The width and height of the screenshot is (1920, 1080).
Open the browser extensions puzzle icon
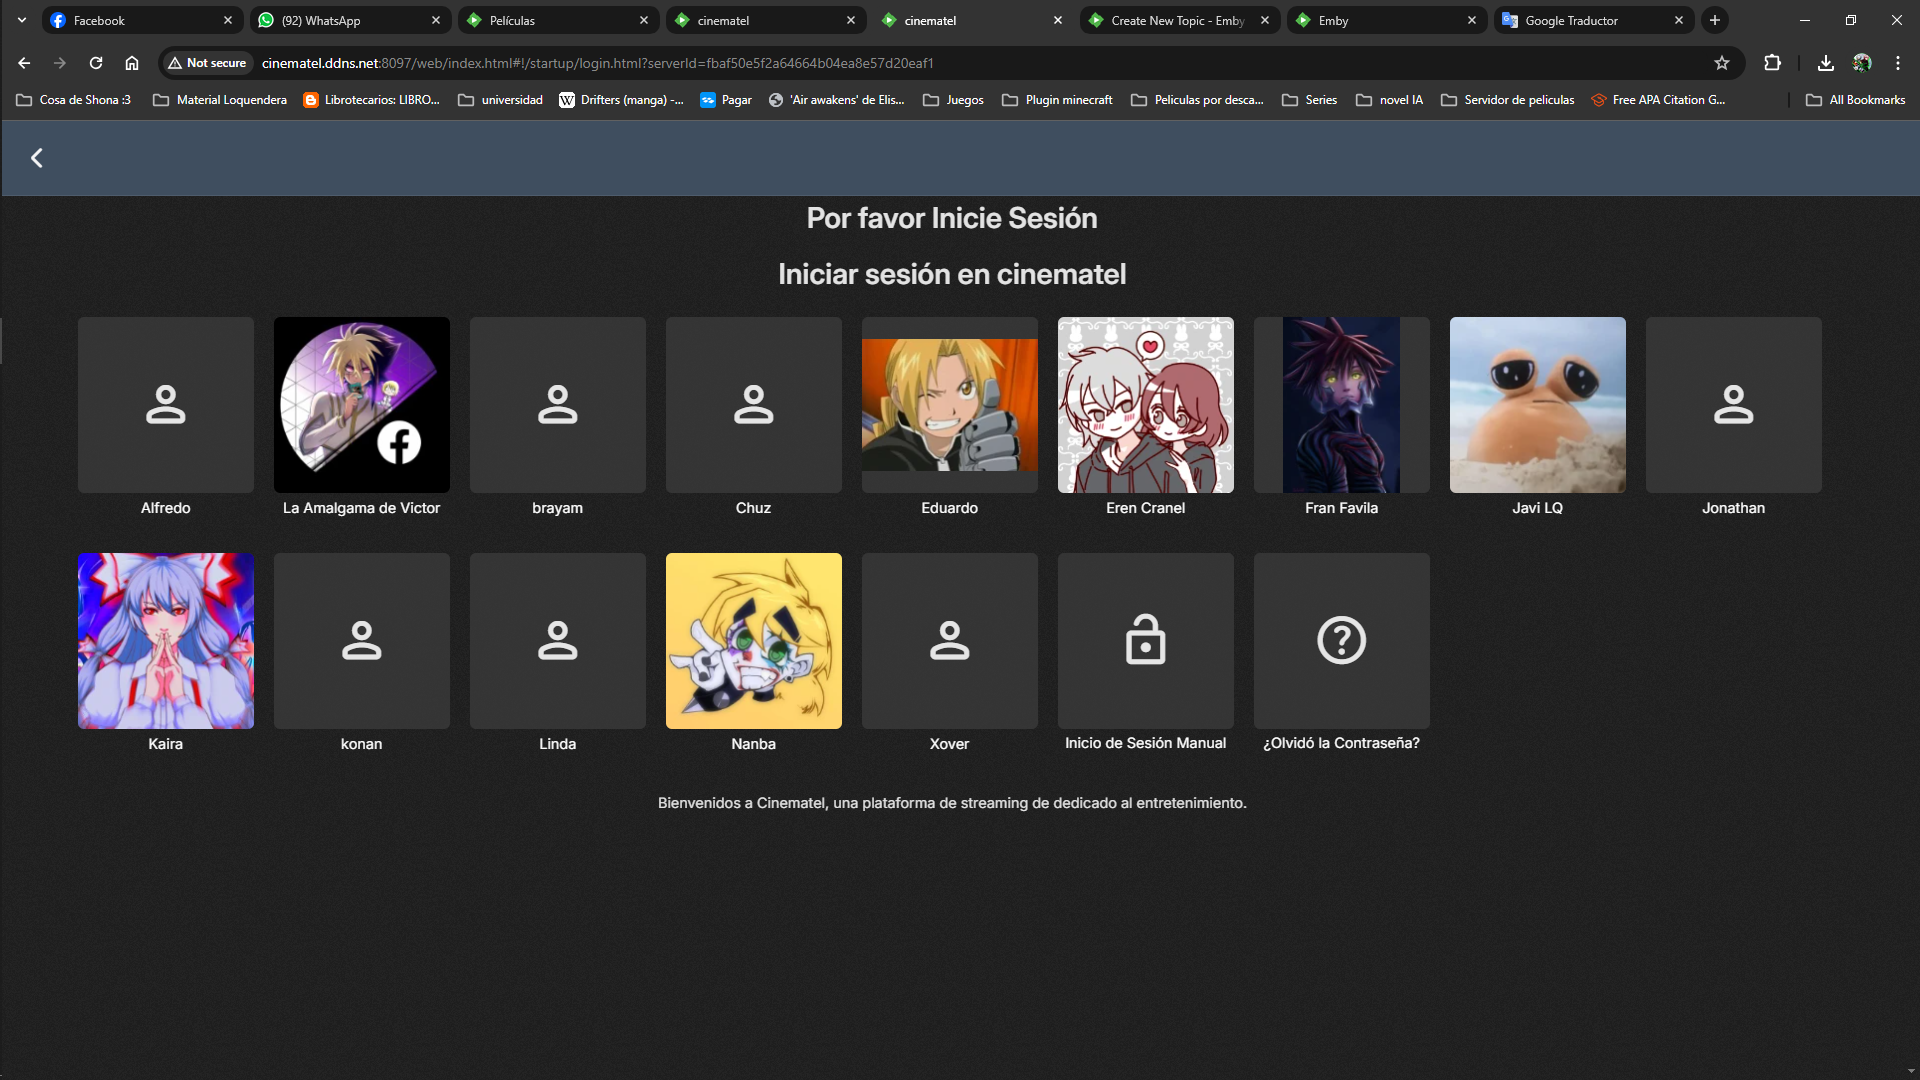1772,63
